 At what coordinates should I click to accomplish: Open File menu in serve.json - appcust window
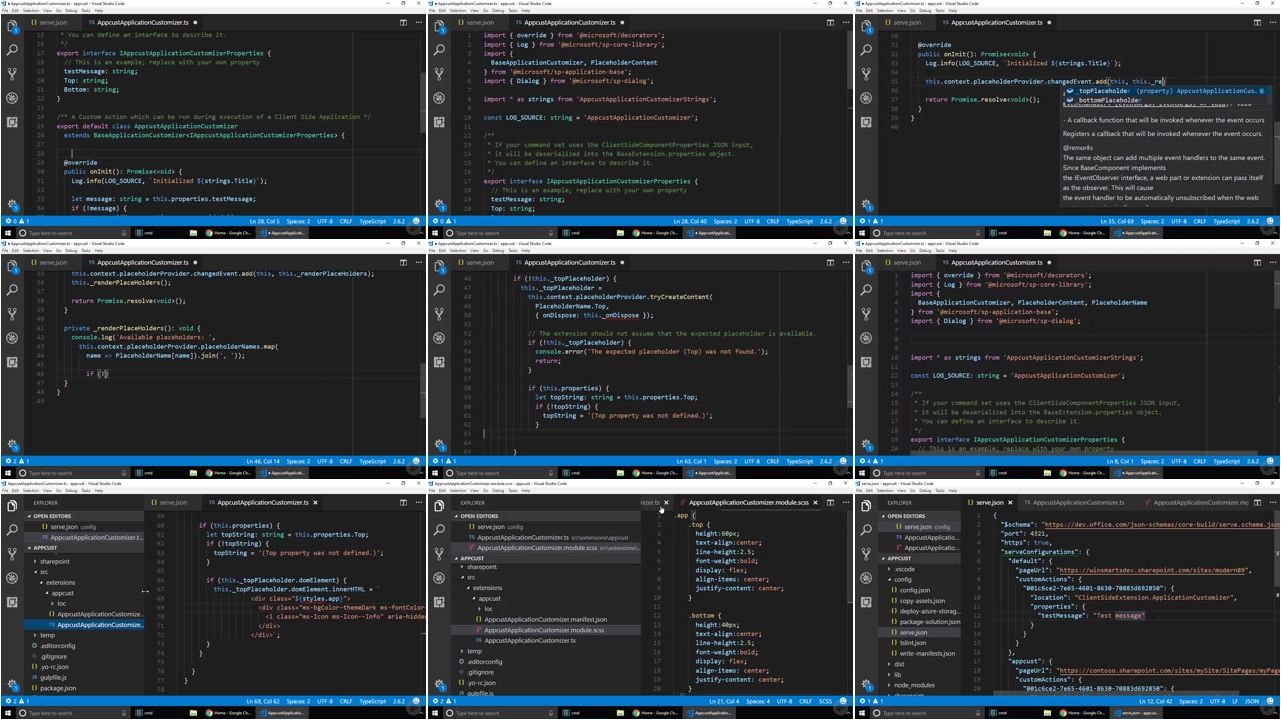[x=860, y=490]
